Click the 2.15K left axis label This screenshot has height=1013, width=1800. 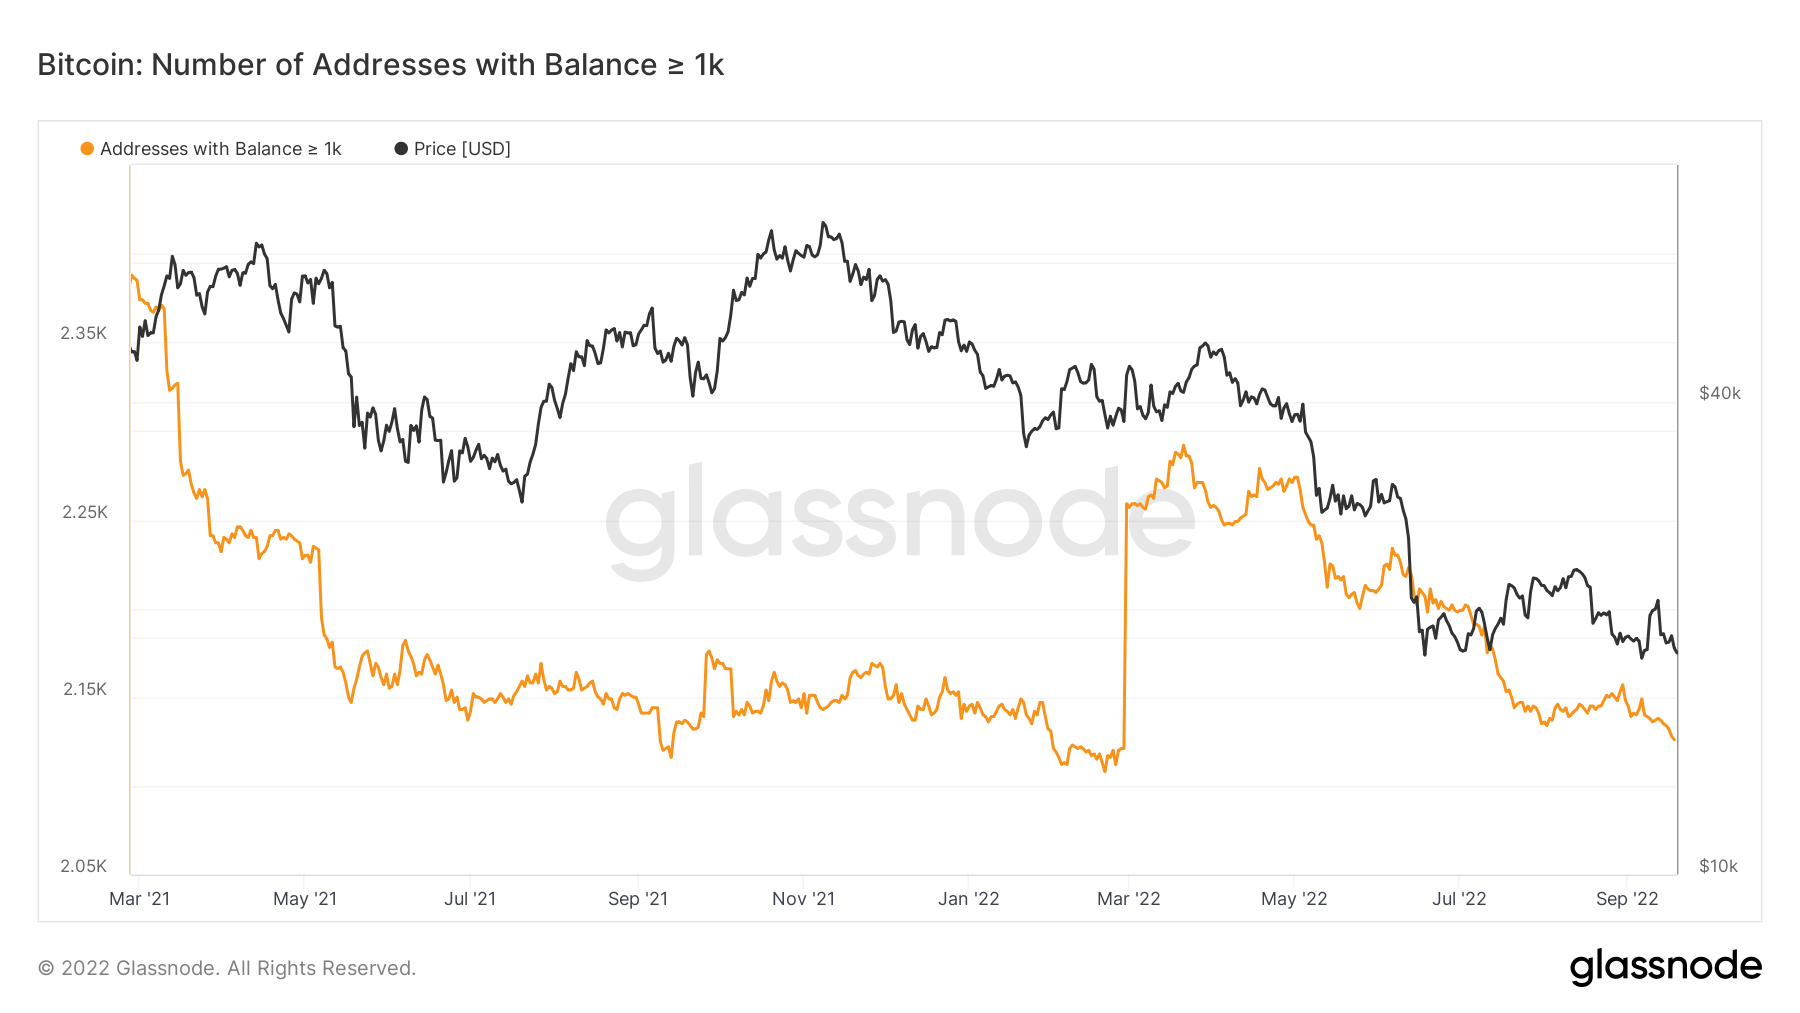(x=85, y=689)
